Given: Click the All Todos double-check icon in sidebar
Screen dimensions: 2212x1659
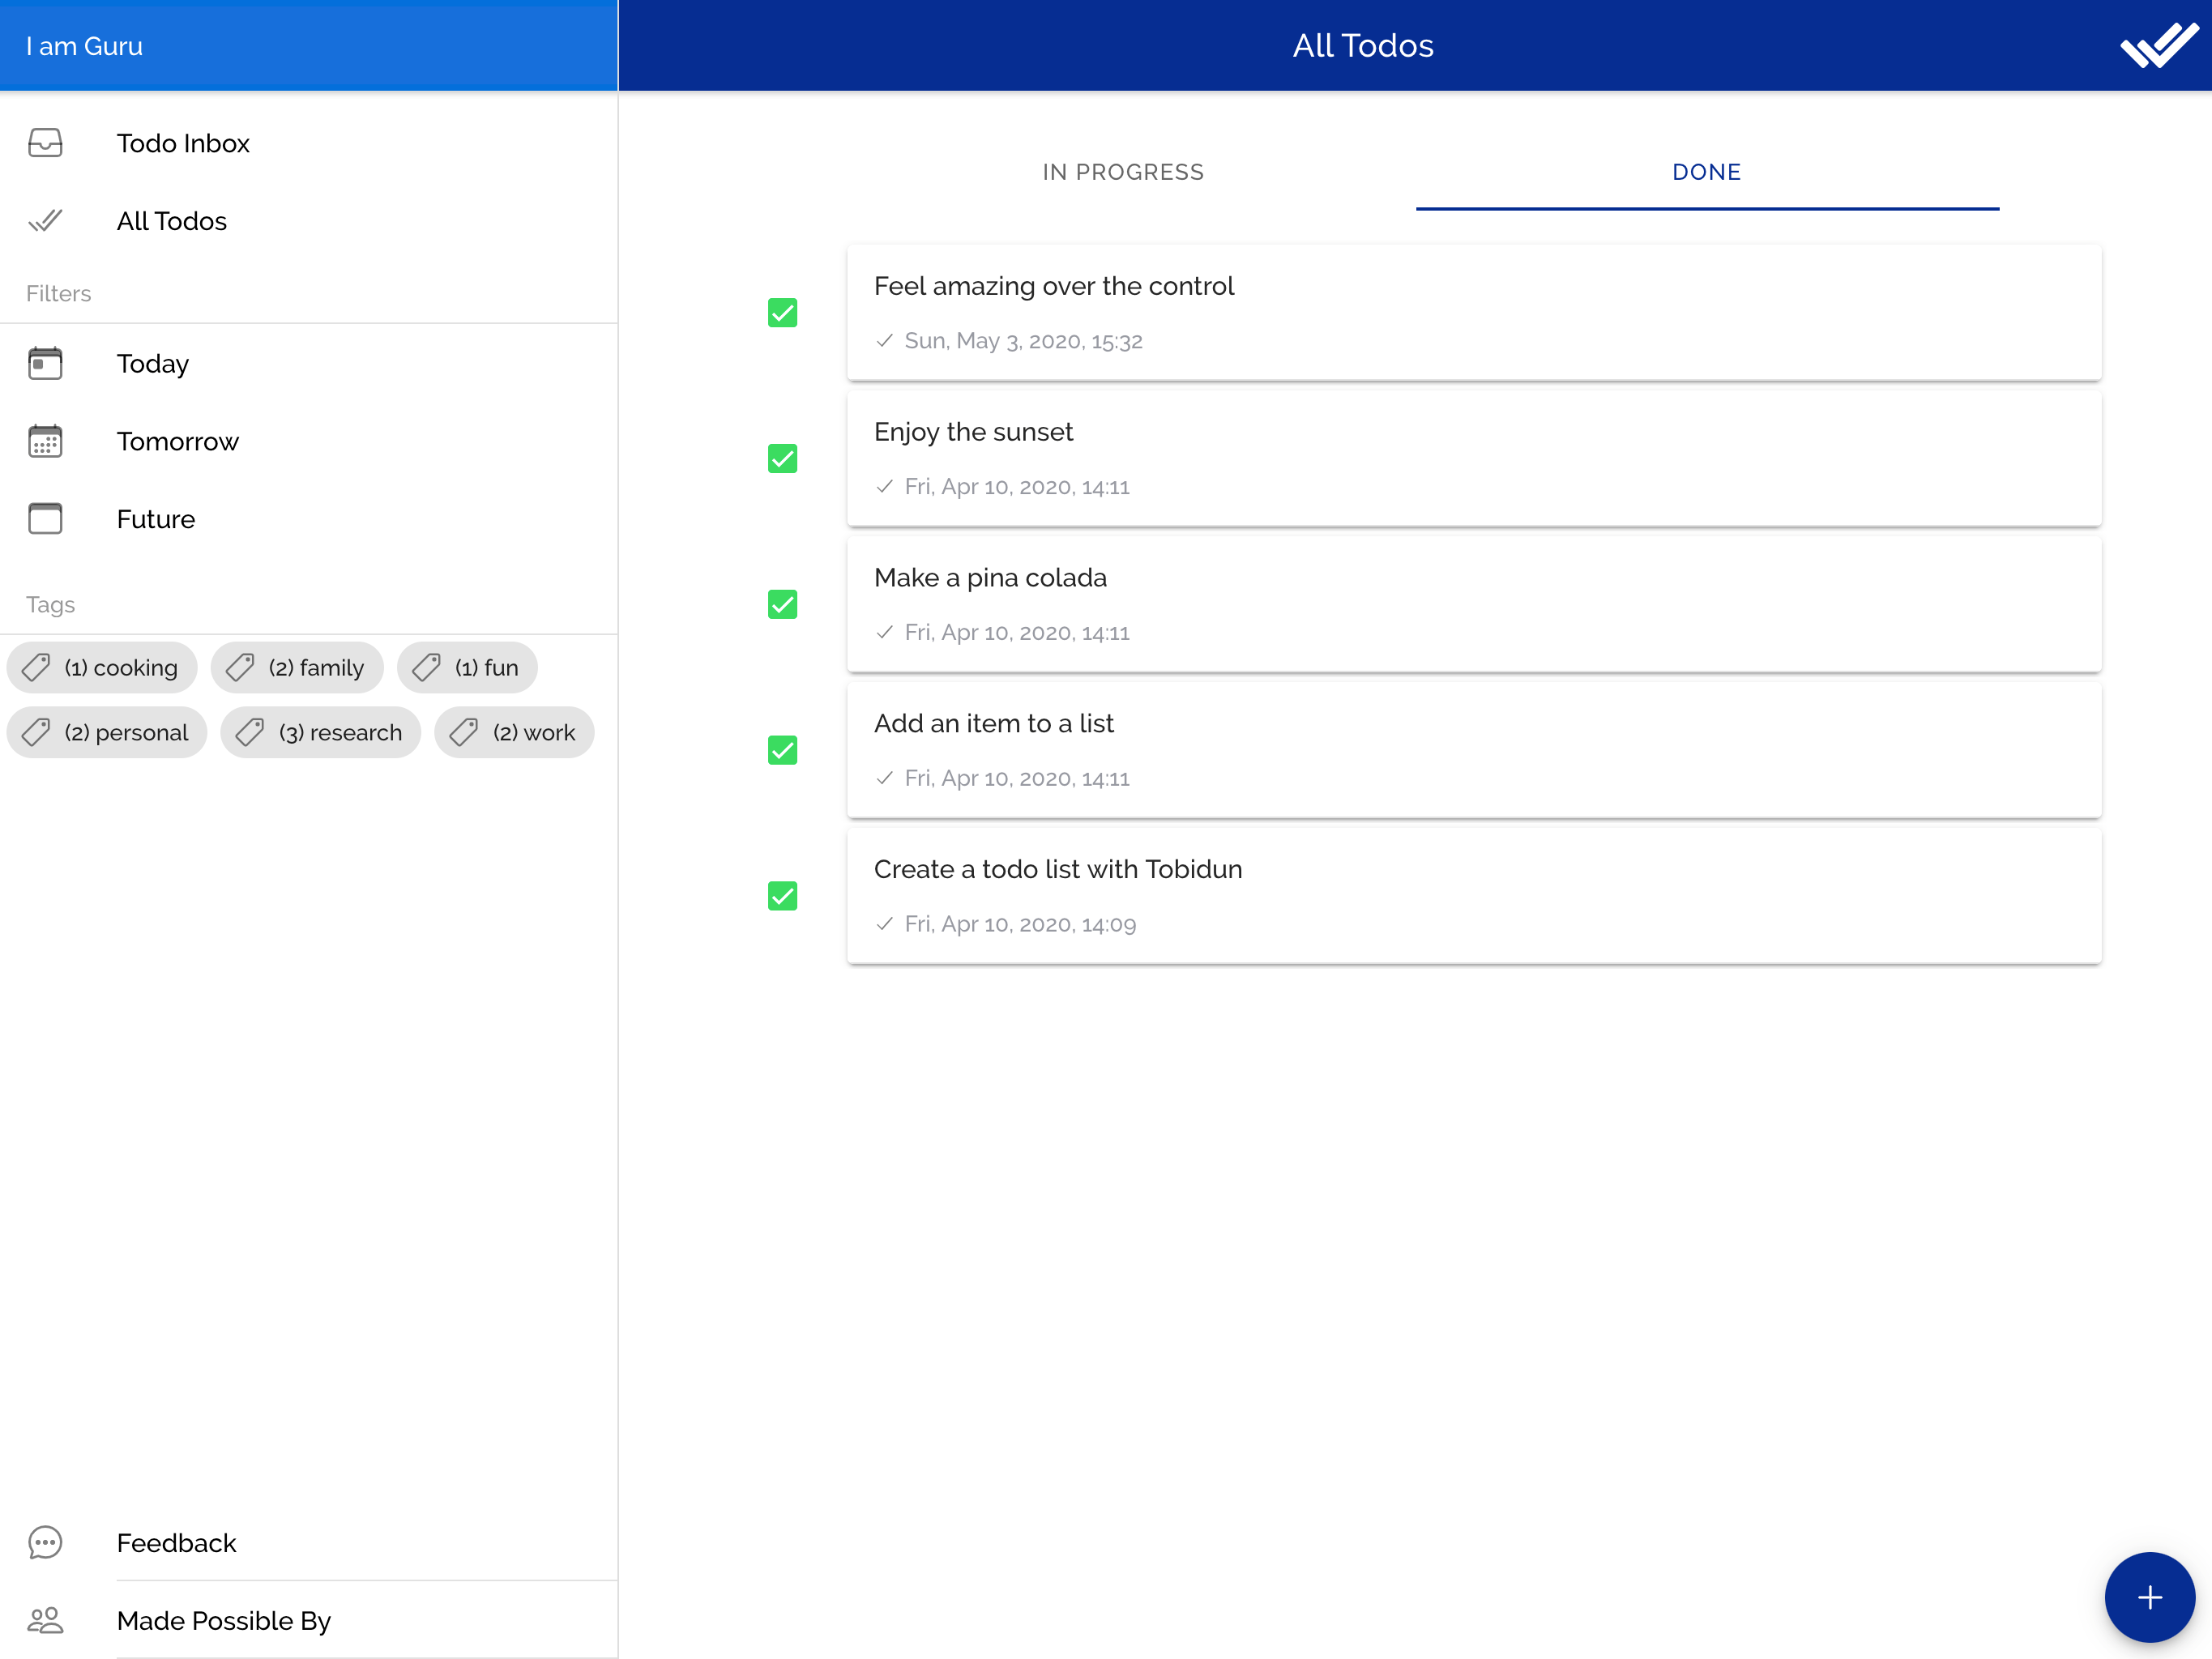Looking at the screenshot, I should (45, 221).
